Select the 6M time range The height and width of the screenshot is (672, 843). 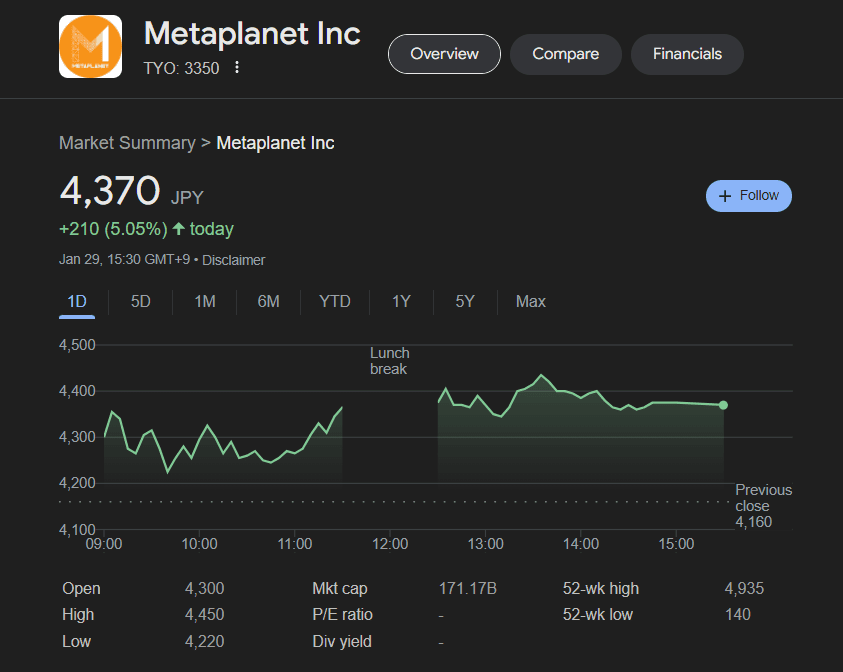268,301
